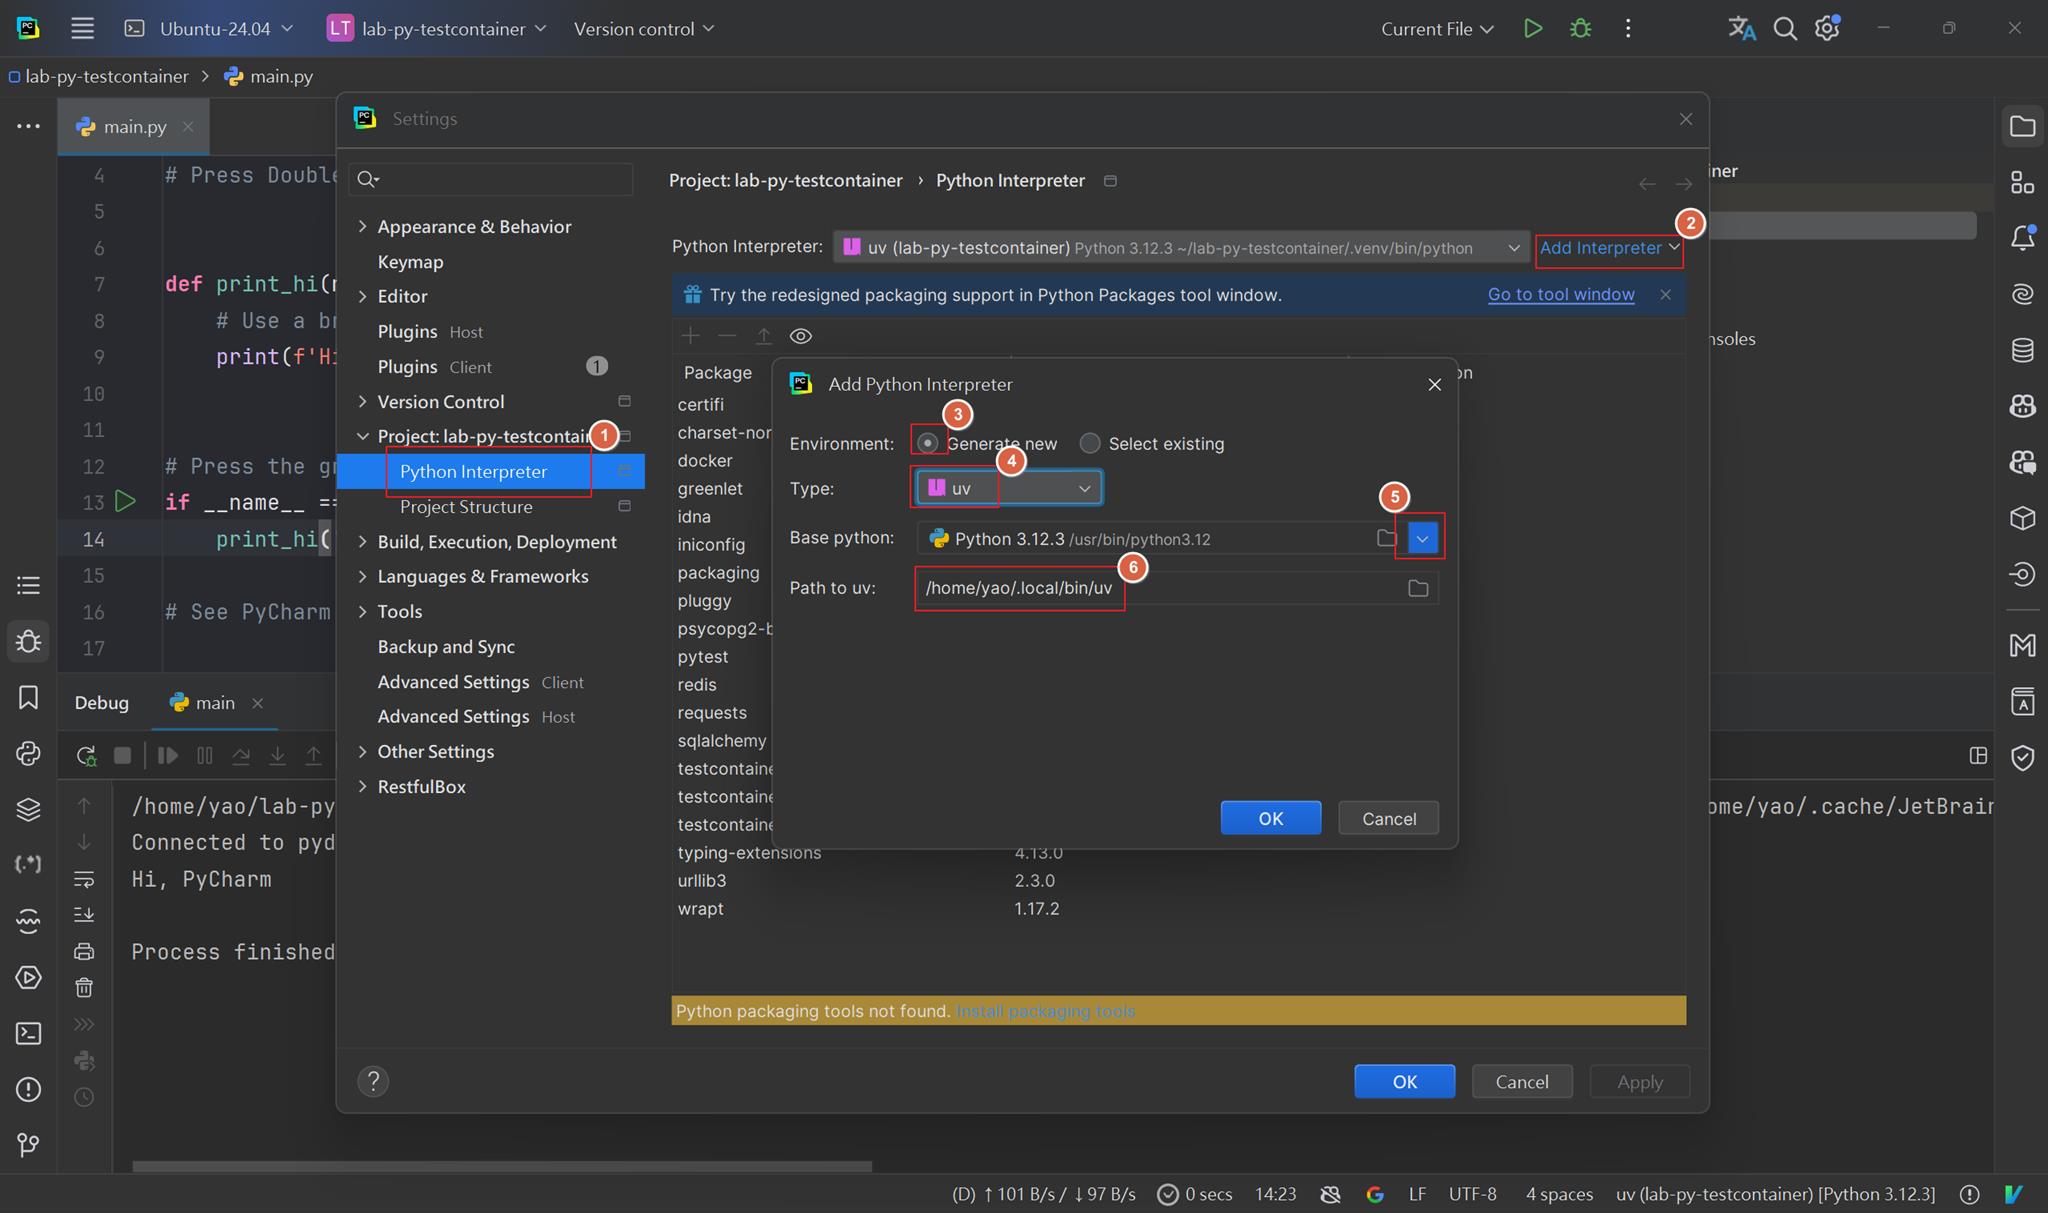Collapse the Project: lab-py-testcontainer node
Image resolution: width=2048 pixels, height=1213 pixels.
(x=362, y=436)
